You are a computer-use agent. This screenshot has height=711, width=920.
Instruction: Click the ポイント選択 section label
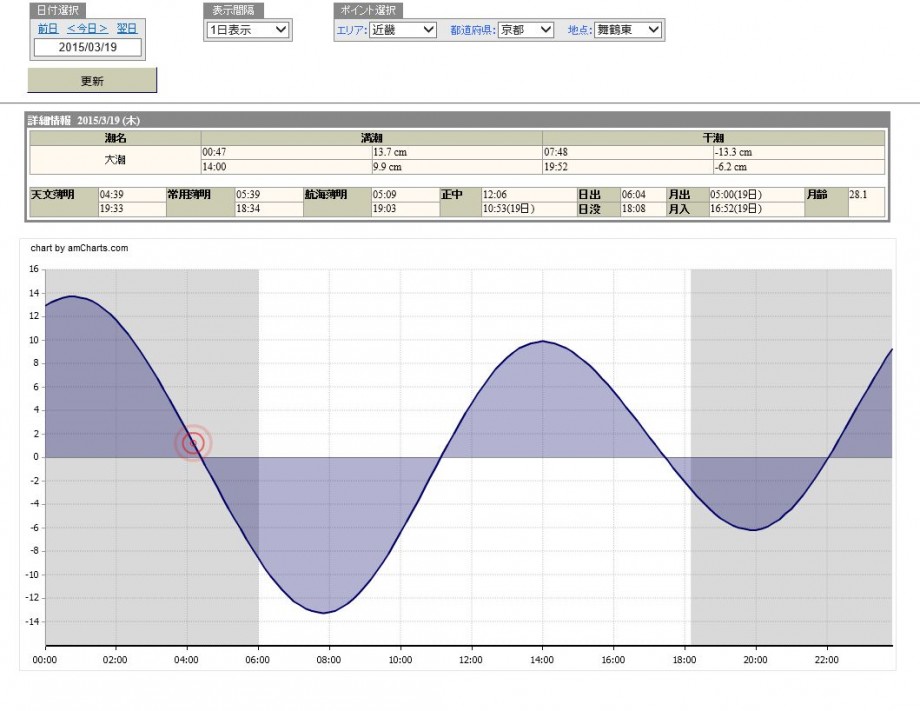(x=368, y=11)
